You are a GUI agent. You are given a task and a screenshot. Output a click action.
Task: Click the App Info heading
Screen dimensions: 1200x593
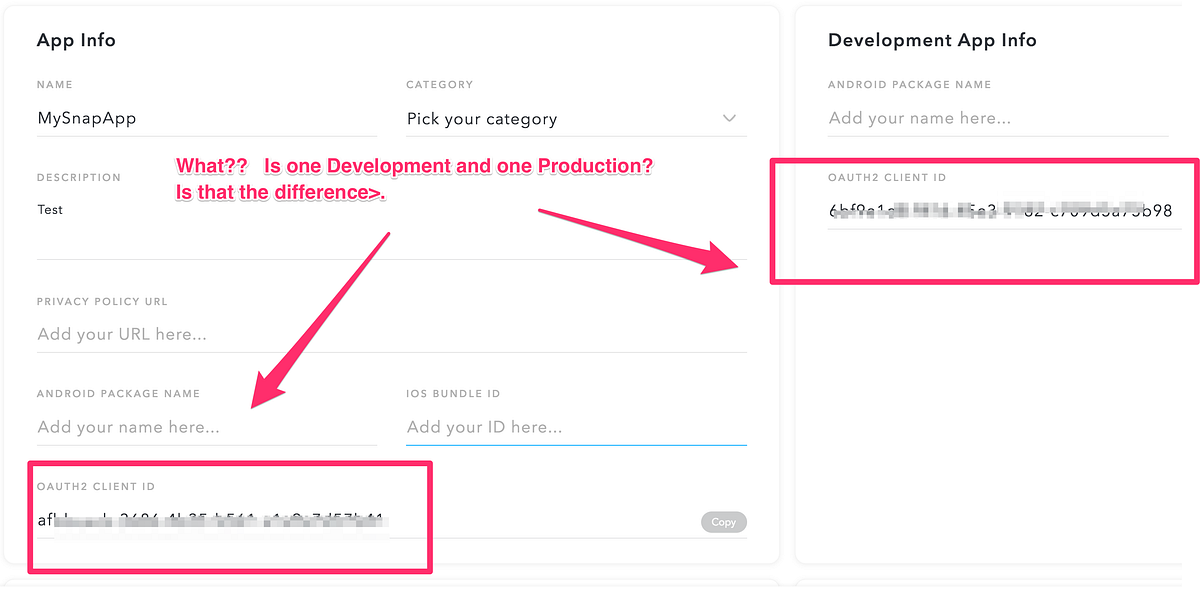tap(76, 41)
